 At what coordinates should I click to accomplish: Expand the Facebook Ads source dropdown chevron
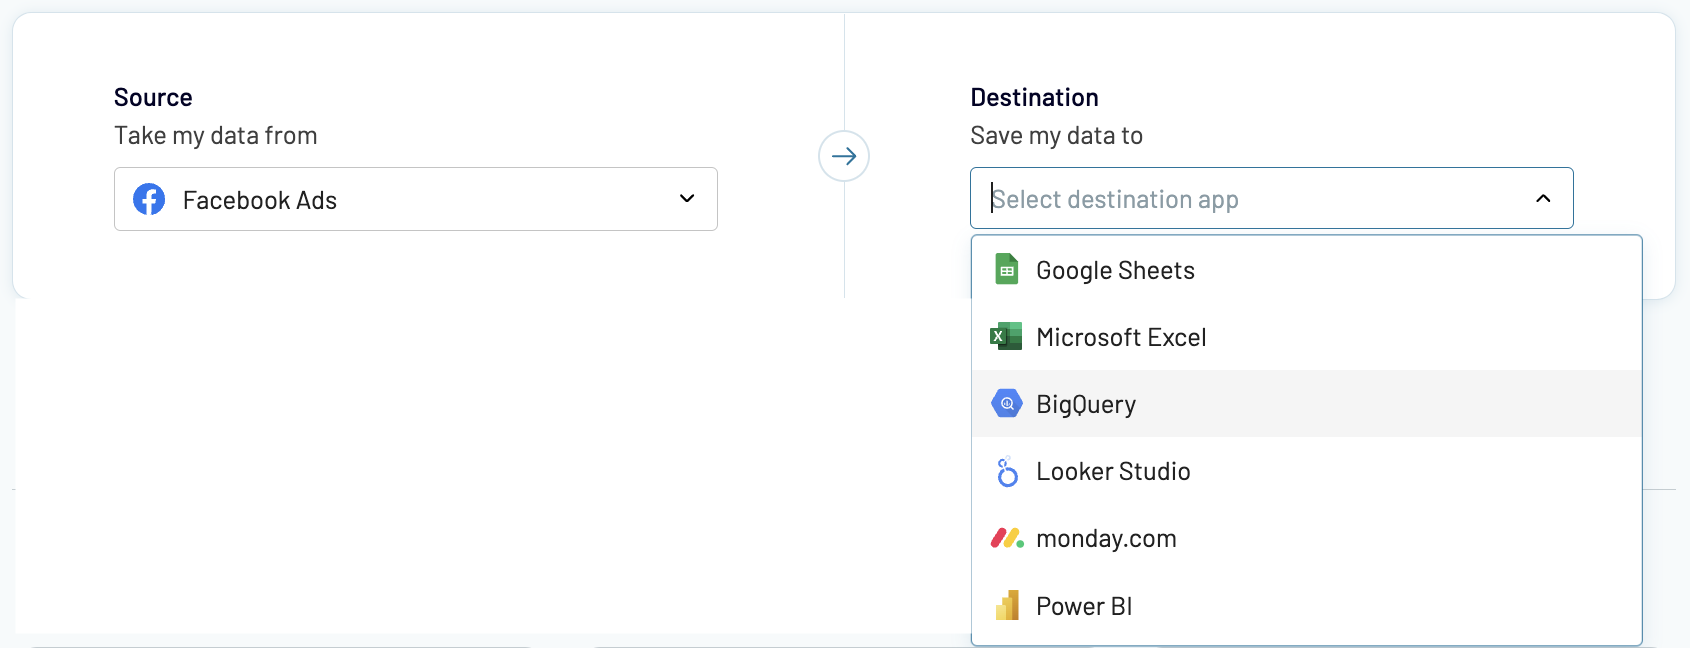(687, 198)
